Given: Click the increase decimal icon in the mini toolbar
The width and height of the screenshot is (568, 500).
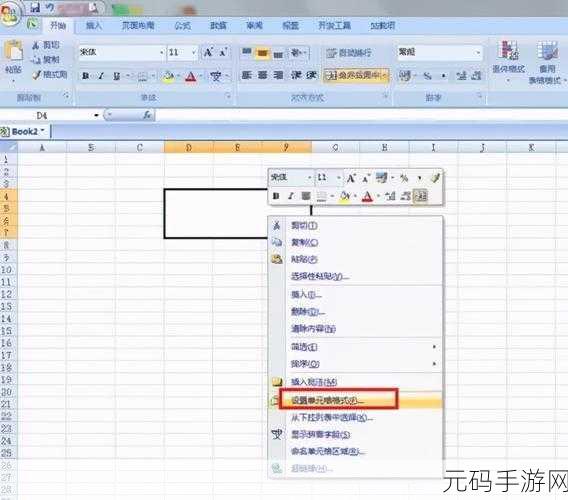Looking at the screenshot, I should click(390, 196).
